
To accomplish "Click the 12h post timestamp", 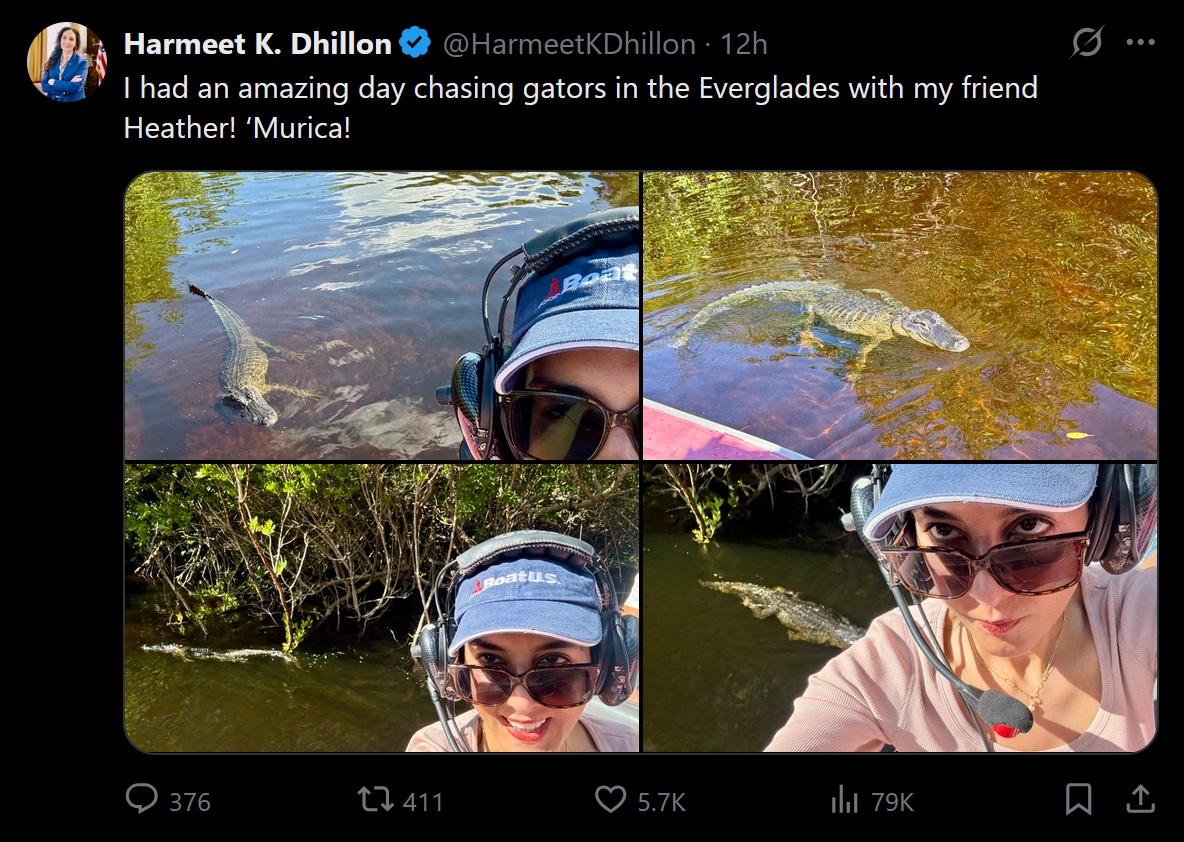I will (x=744, y=44).
